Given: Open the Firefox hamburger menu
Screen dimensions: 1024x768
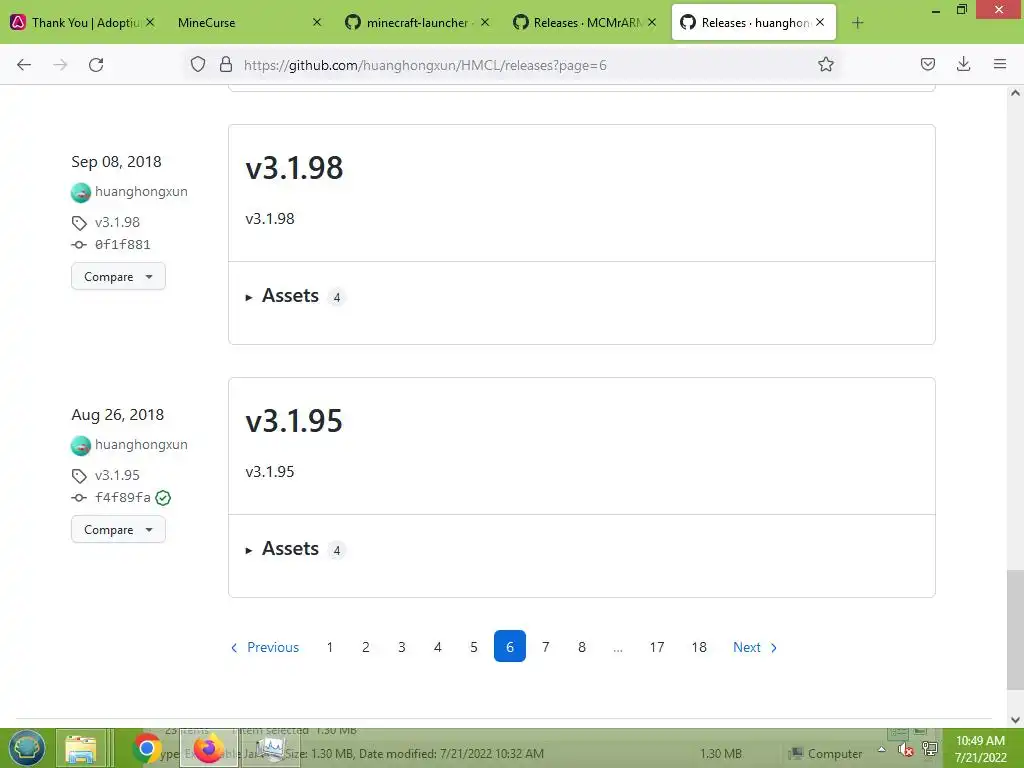Looking at the screenshot, I should tap(999, 65).
